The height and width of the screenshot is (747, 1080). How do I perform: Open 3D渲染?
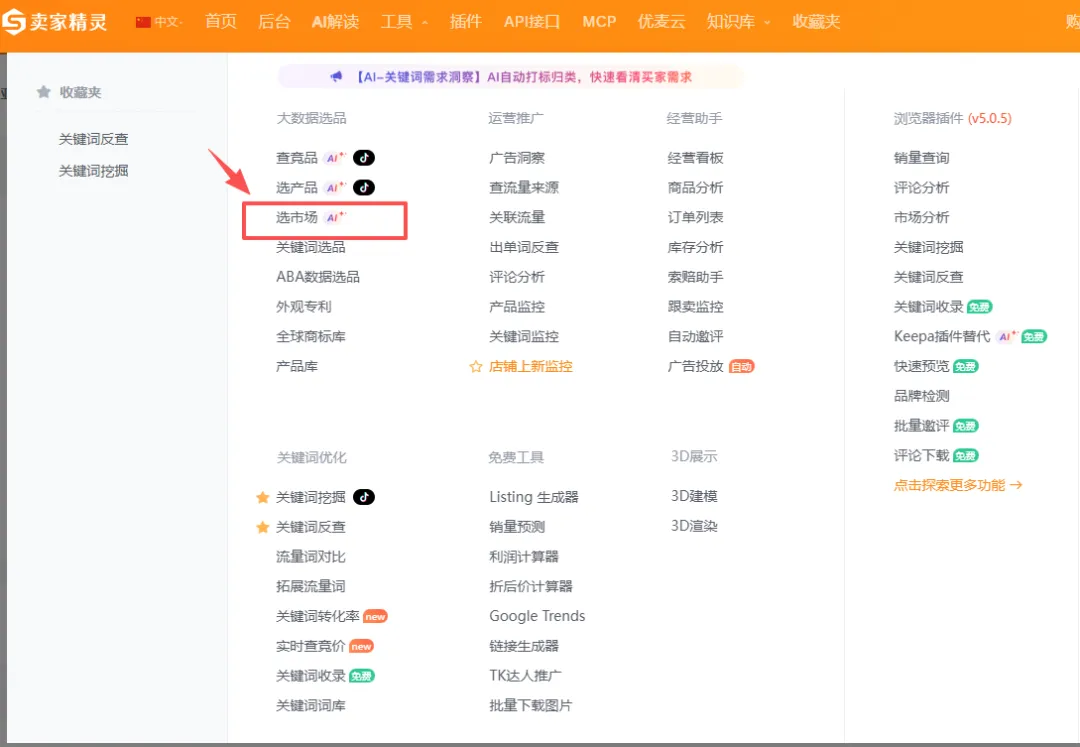(x=694, y=526)
